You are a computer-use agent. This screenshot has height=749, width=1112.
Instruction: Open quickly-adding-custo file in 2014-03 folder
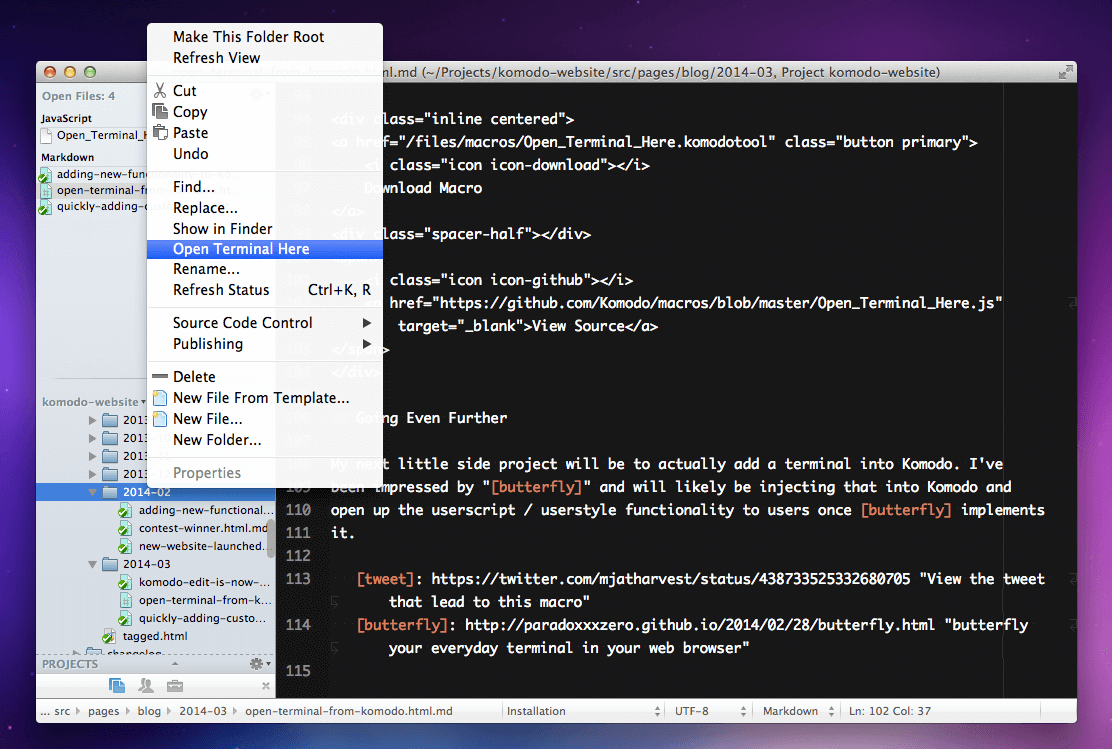click(193, 618)
